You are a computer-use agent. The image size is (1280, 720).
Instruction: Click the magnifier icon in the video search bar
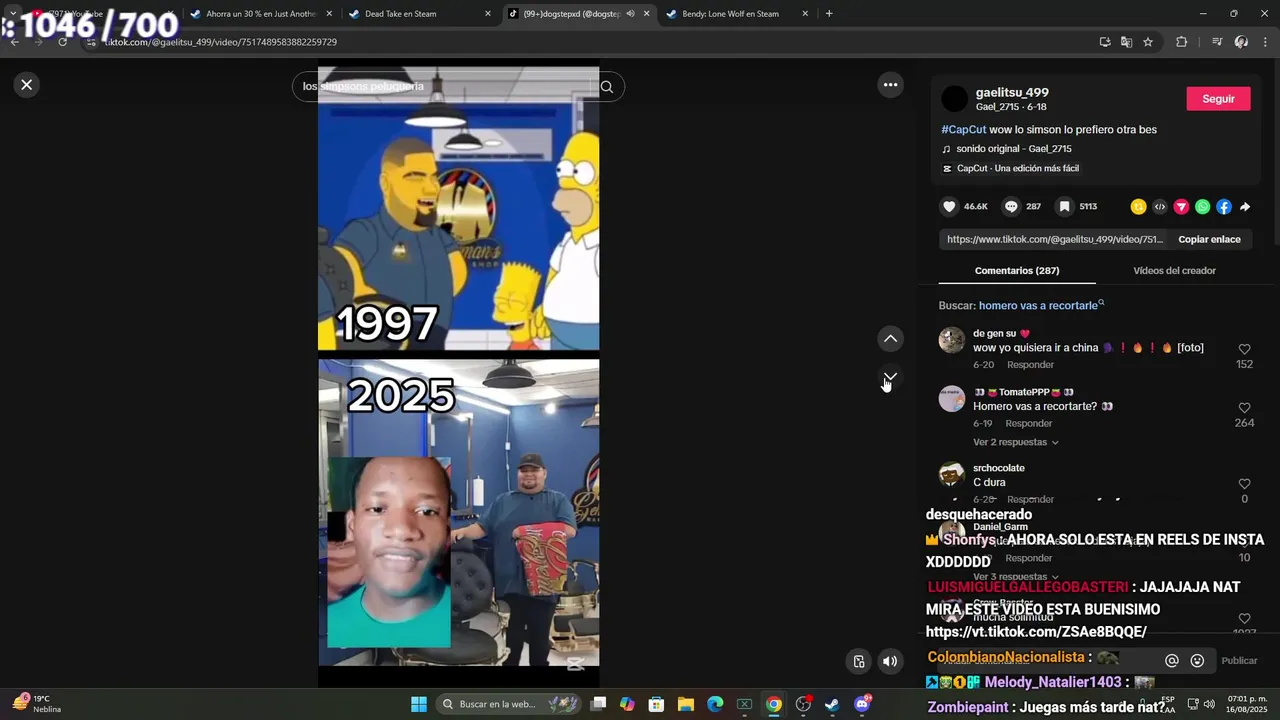[606, 87]
